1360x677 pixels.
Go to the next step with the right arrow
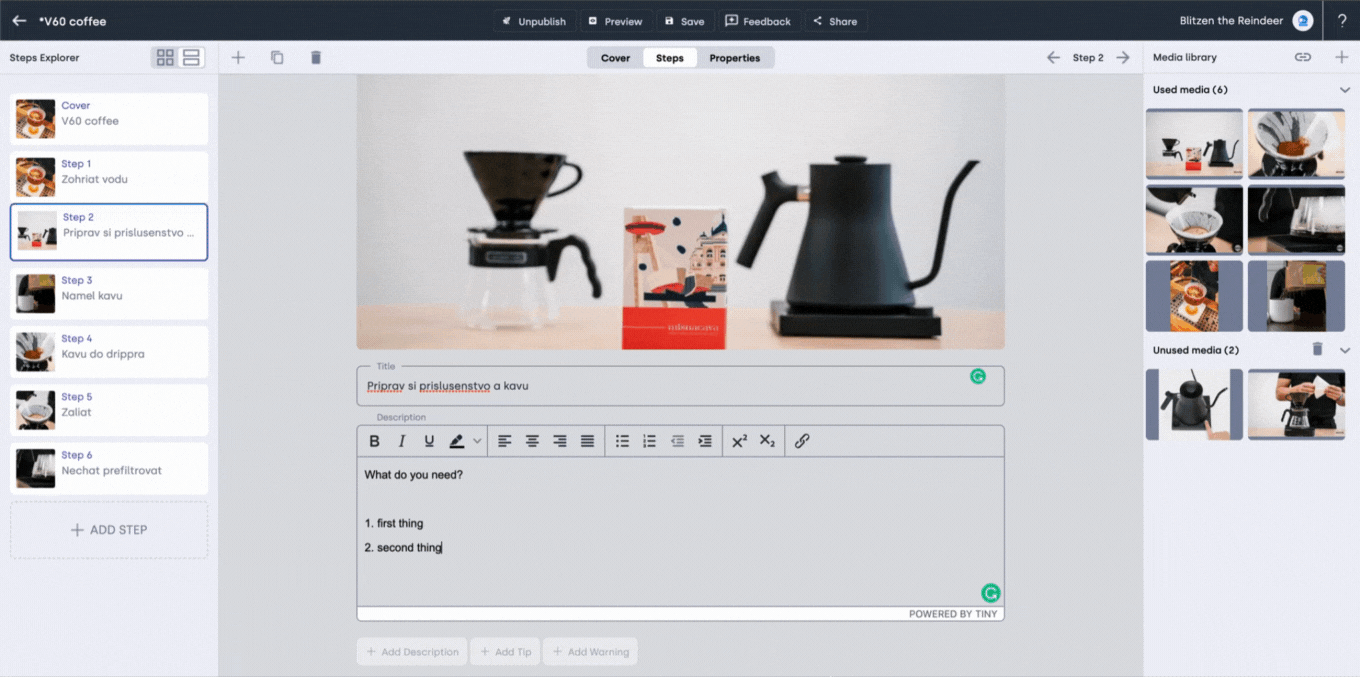pos(1123,58)
